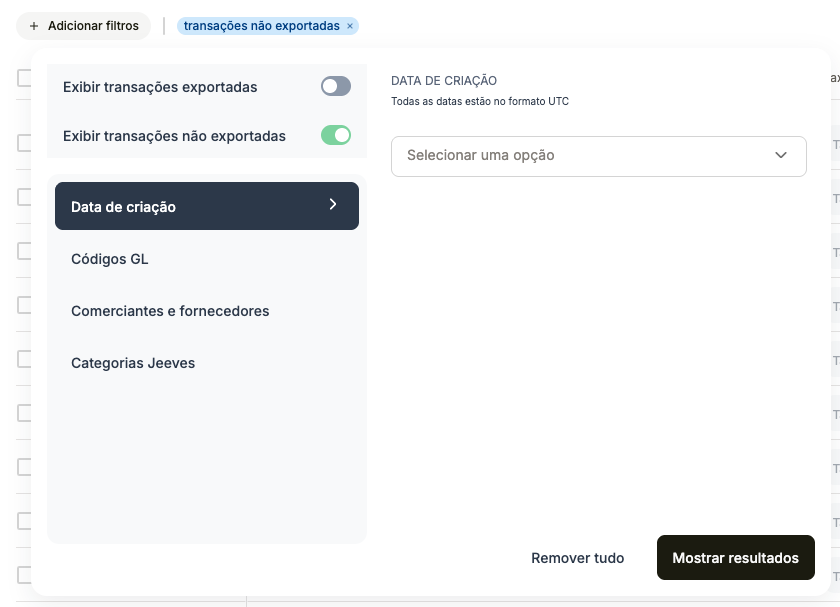Click Remover tudo to clear filters
The width and height of the screenshot is (840, 607).
click(x=577, y=558)
